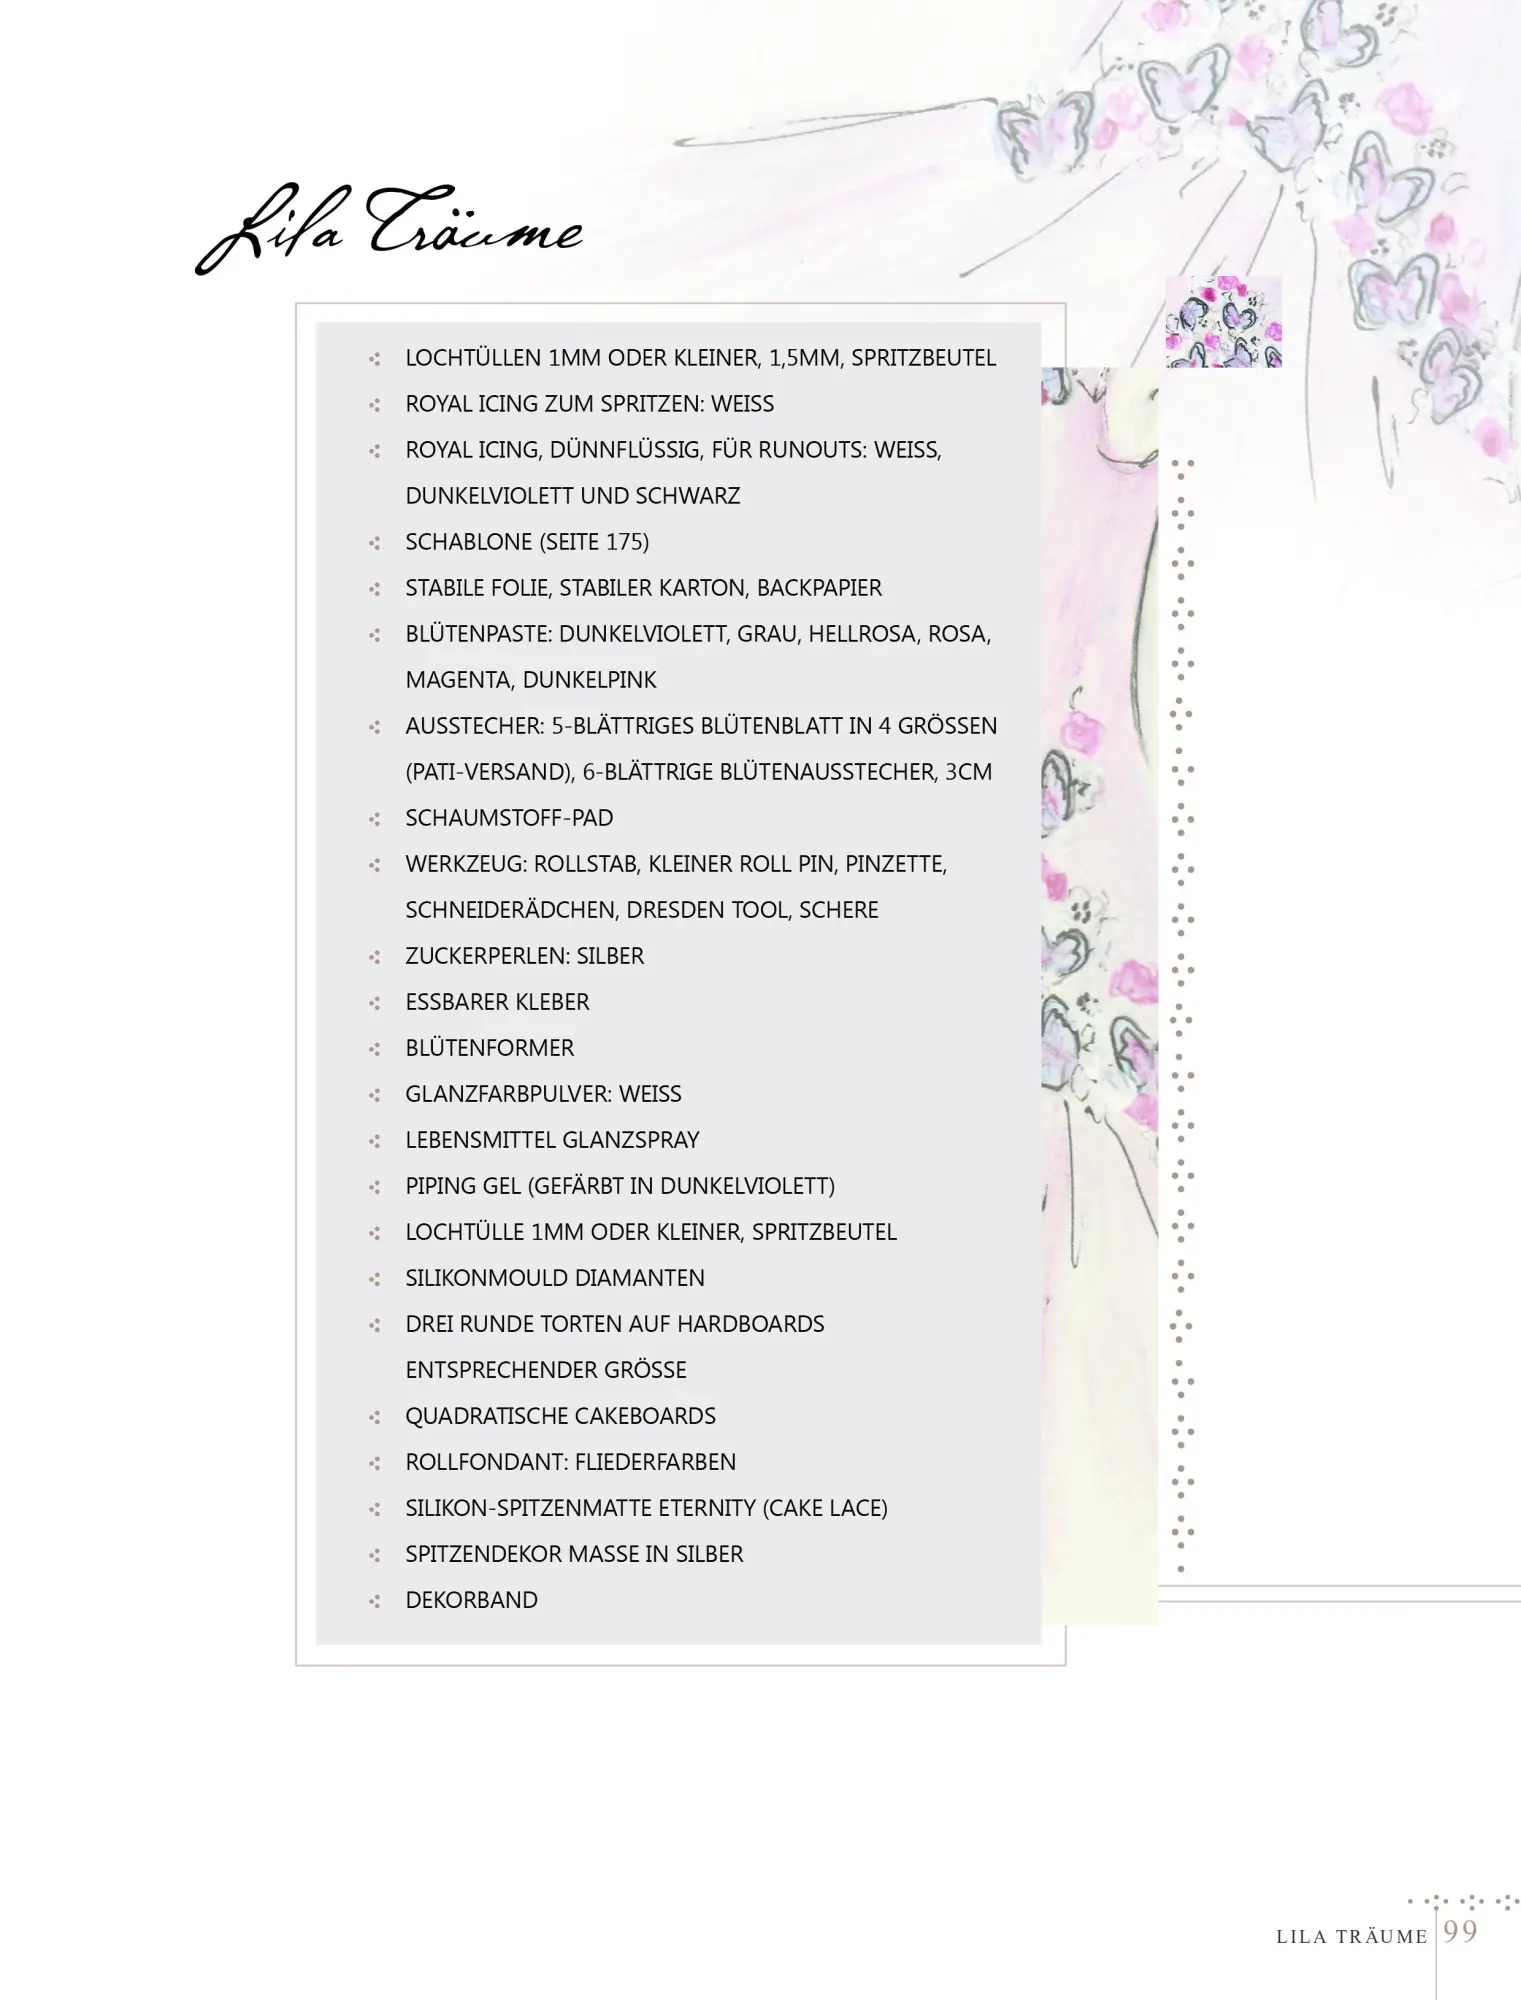The height and width of the screenshot is (2000, 1521).
Task: Click the bullet icon beside "SILIKONMOULD DIAMANTEN"
Action: tap(375, 1279)
